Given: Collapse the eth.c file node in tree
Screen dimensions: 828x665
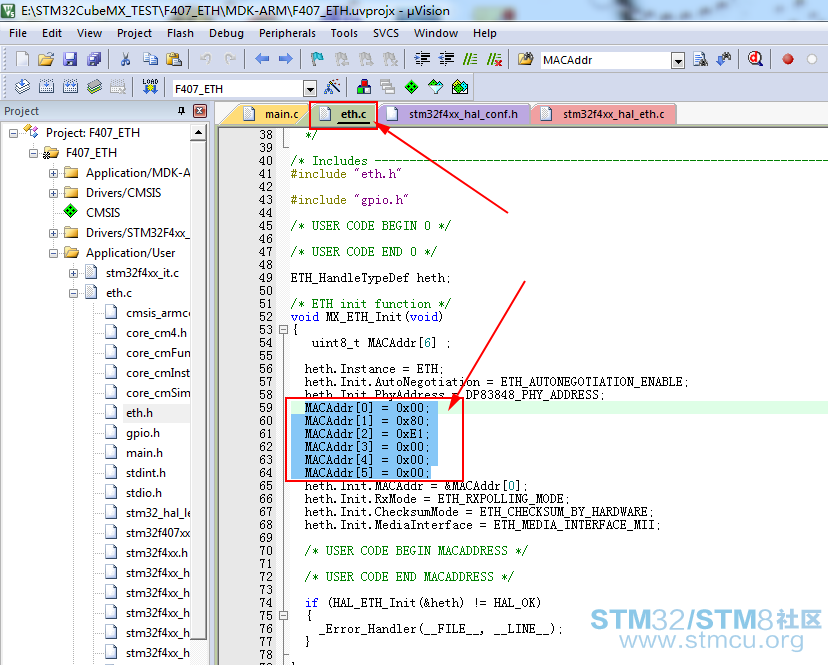Looking at the screenshot, I should (x=73, y=293).
